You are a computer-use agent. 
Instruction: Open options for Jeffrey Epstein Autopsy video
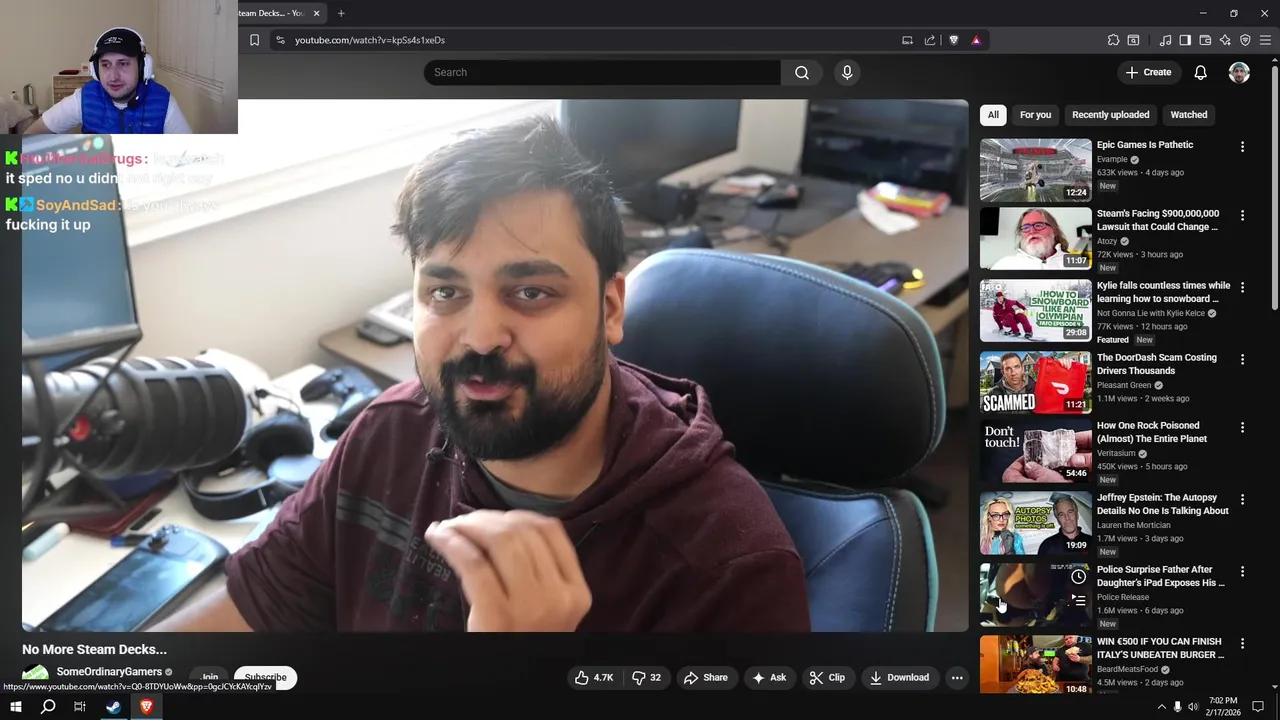(x=1242, y=499)
